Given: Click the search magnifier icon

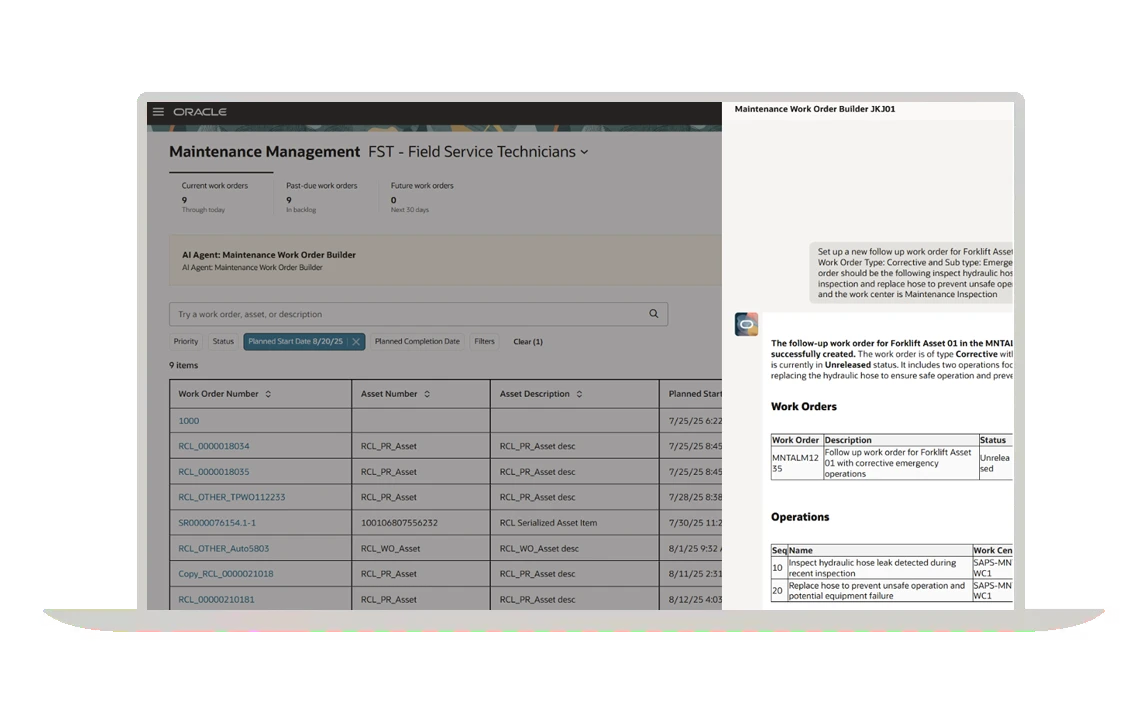Looking at the screenshot, I should 654,314.
